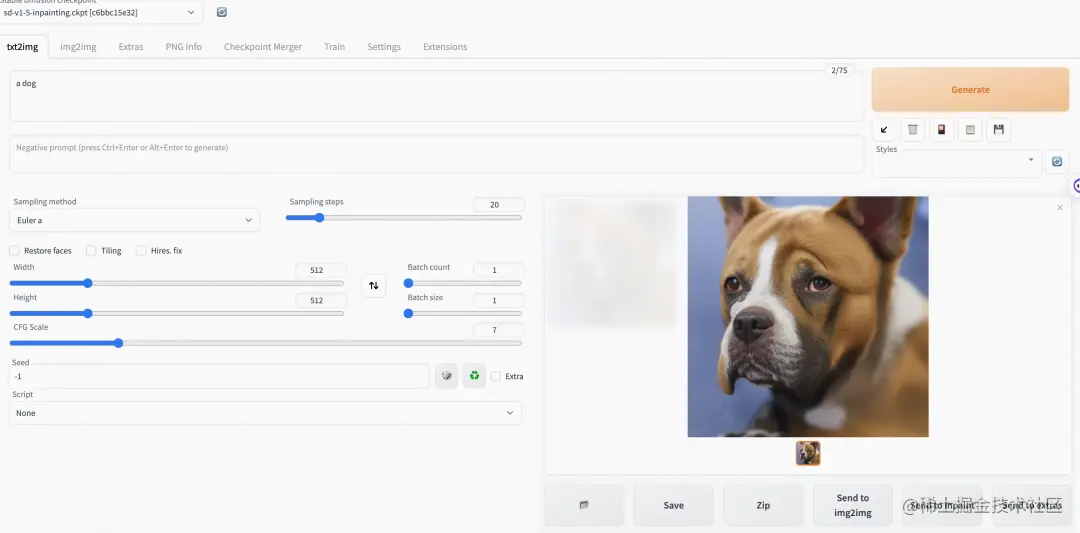1080x533 pixels.
Task: Adjust the Batch size slider
Action: (x=463, y=313)
